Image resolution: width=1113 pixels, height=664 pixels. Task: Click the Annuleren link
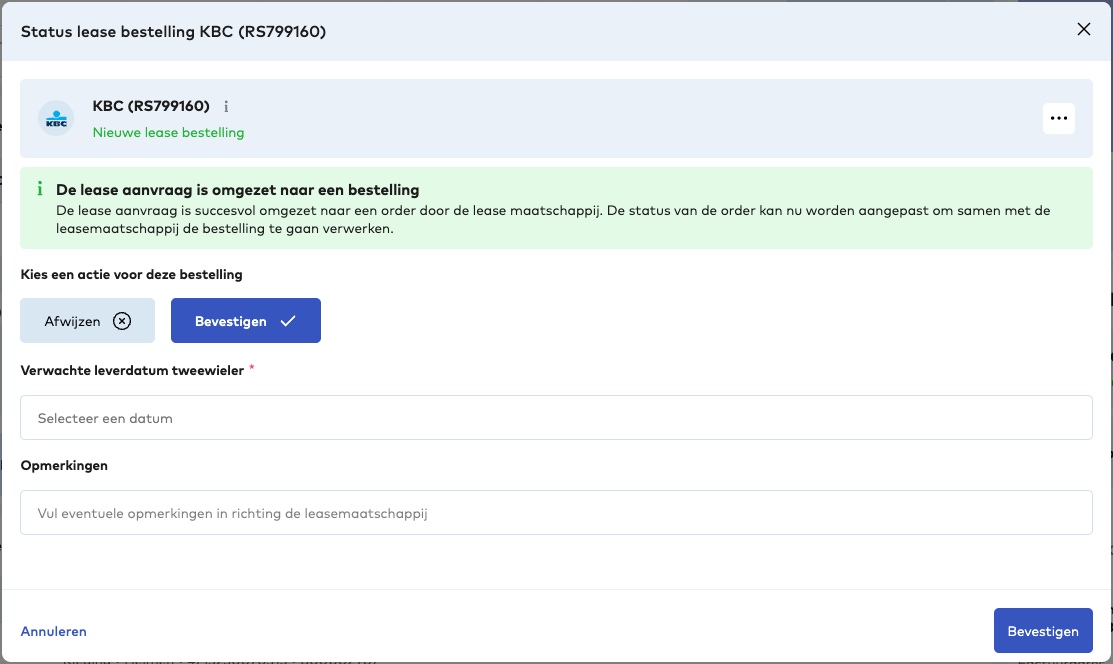click(54, 631)
